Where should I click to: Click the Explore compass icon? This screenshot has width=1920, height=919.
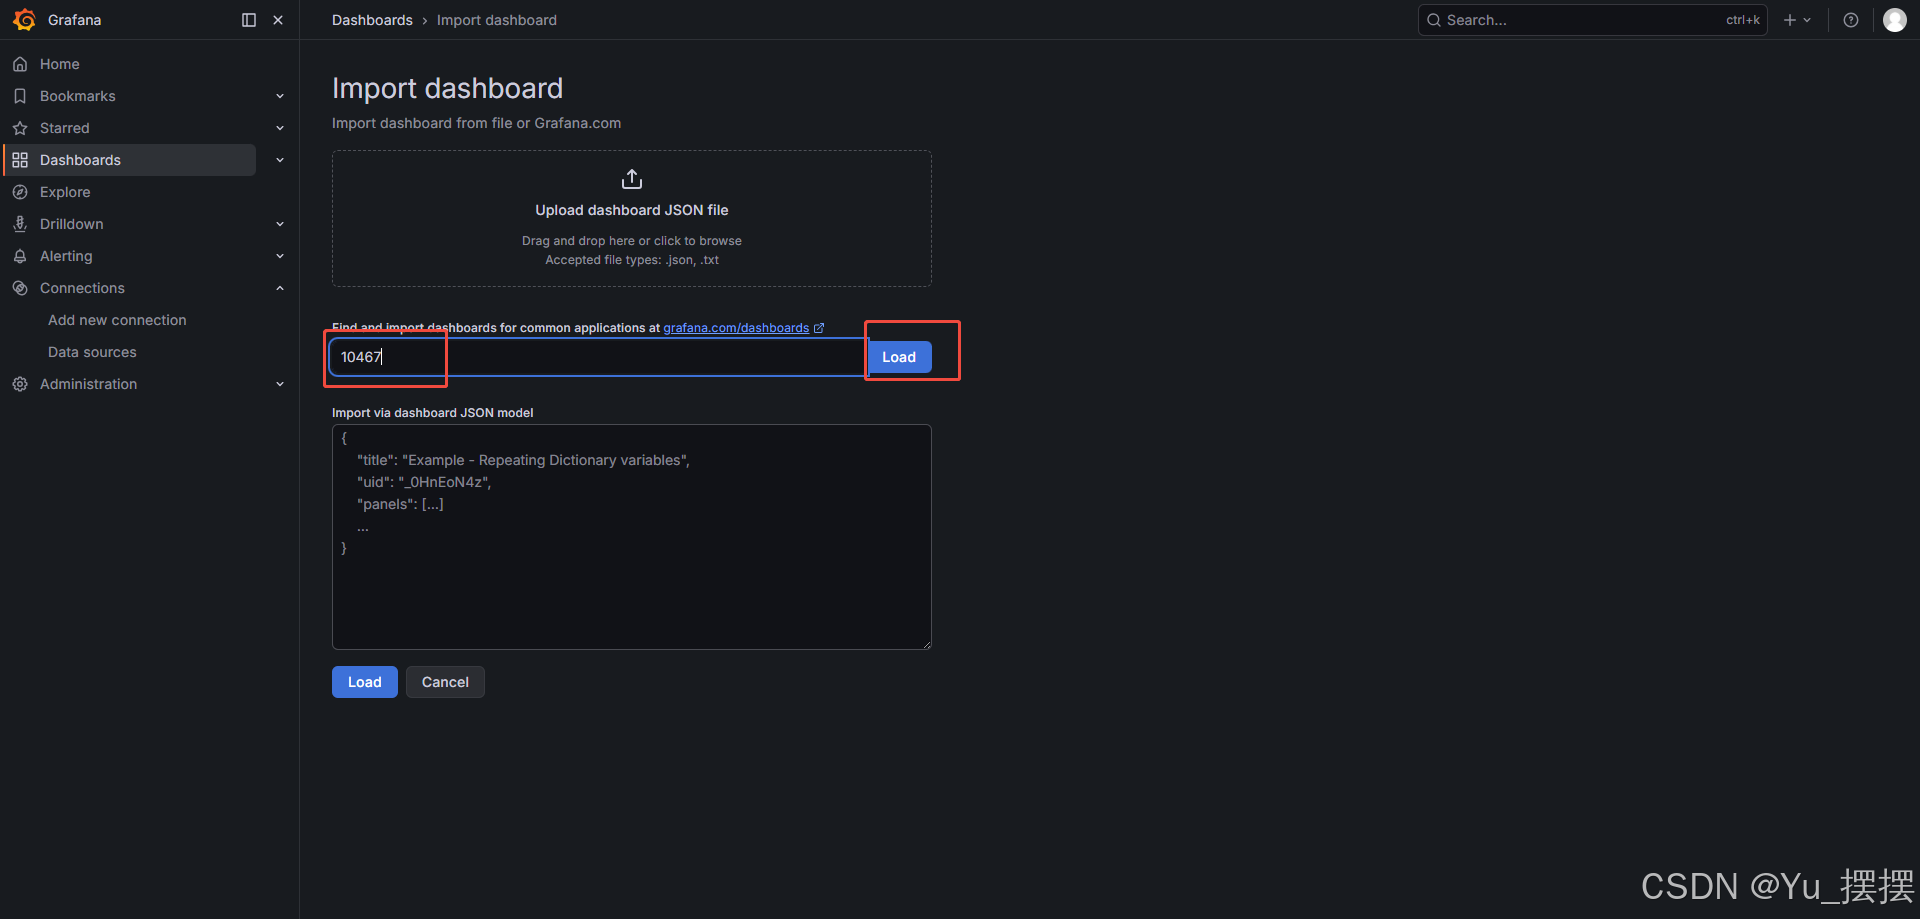tap(20, 192)
